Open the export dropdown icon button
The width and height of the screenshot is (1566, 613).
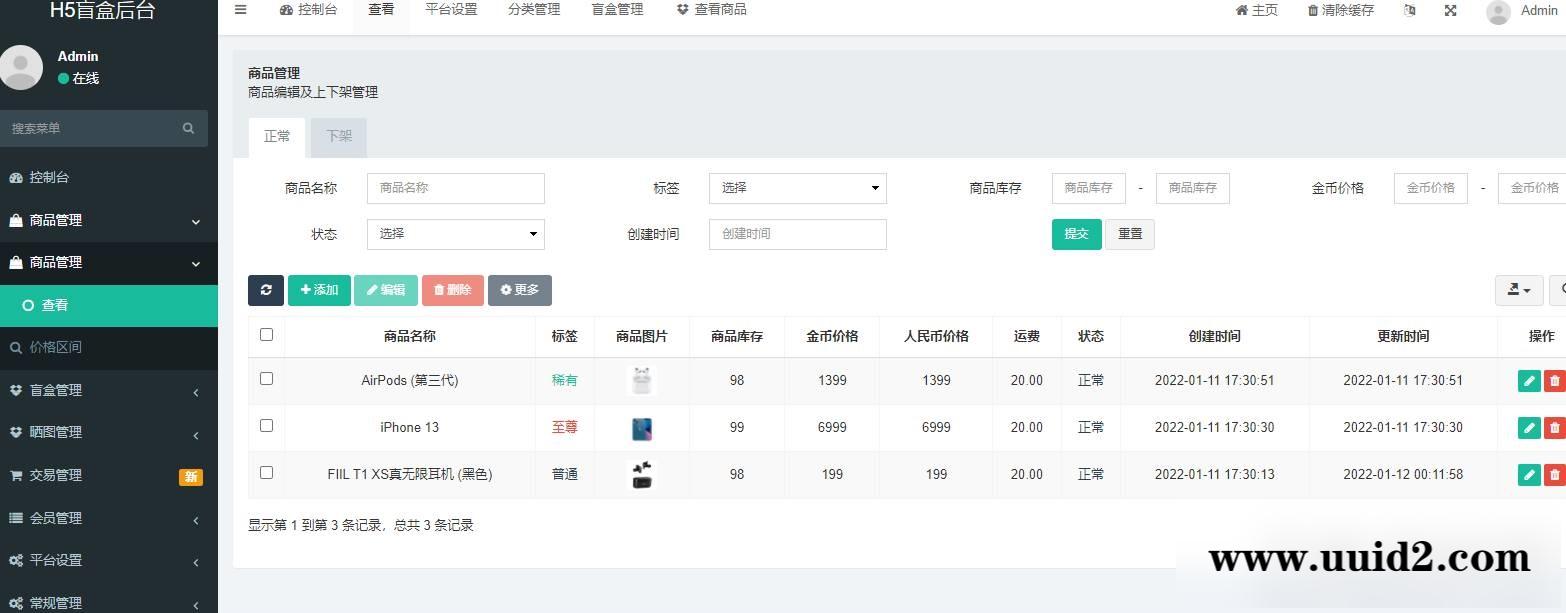tap(1518, 290)
